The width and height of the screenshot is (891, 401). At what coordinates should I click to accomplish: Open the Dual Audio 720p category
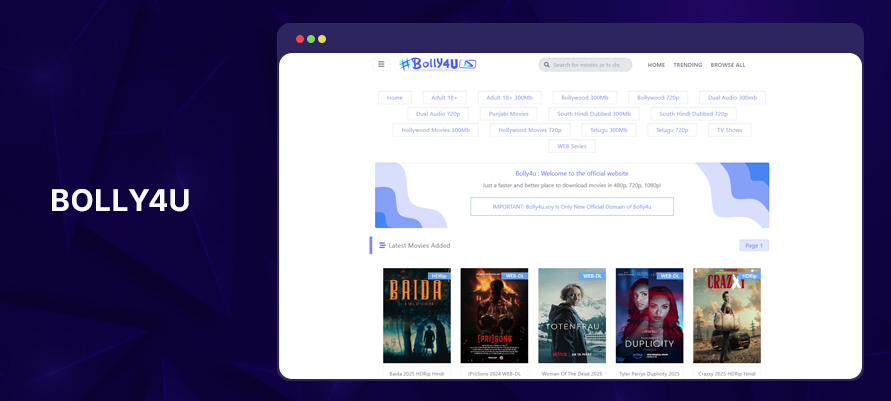click(438, 114)
